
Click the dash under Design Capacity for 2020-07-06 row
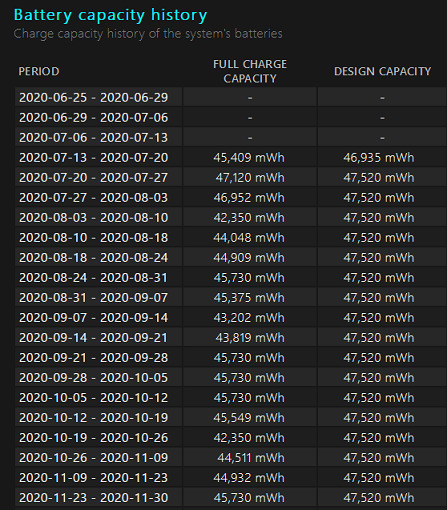[382, 138]
